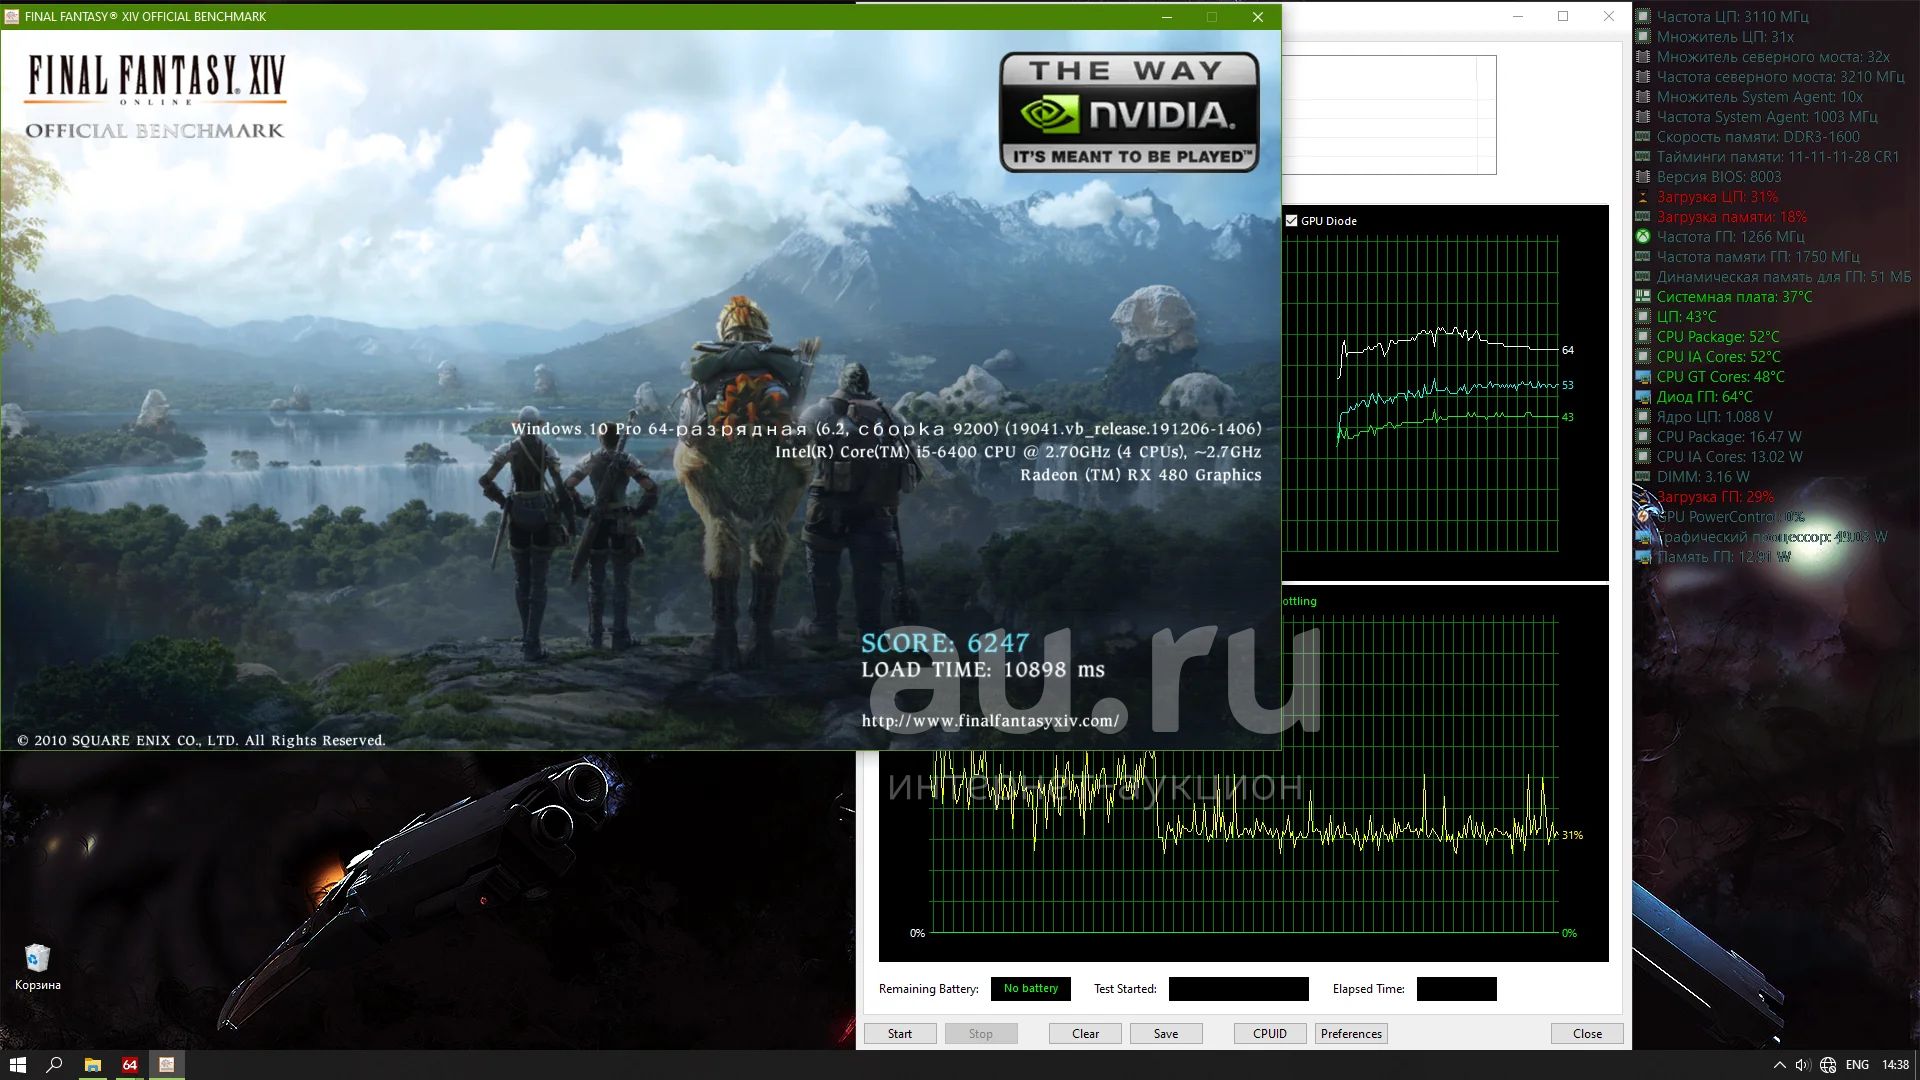1920x1080 pixels.
Task: Click the Множитель ЦП sensor icon
Action: [x=1642, y=37]
